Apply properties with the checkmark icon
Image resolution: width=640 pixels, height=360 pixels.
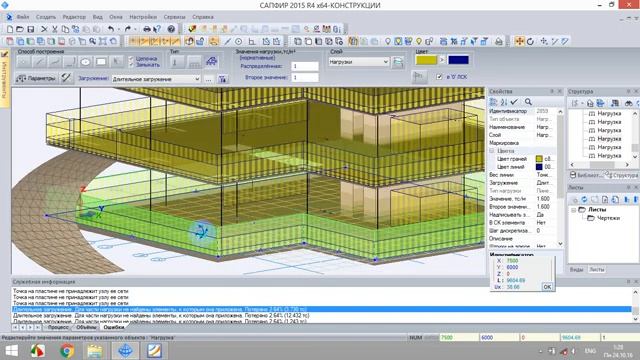(x=514, y=102)
